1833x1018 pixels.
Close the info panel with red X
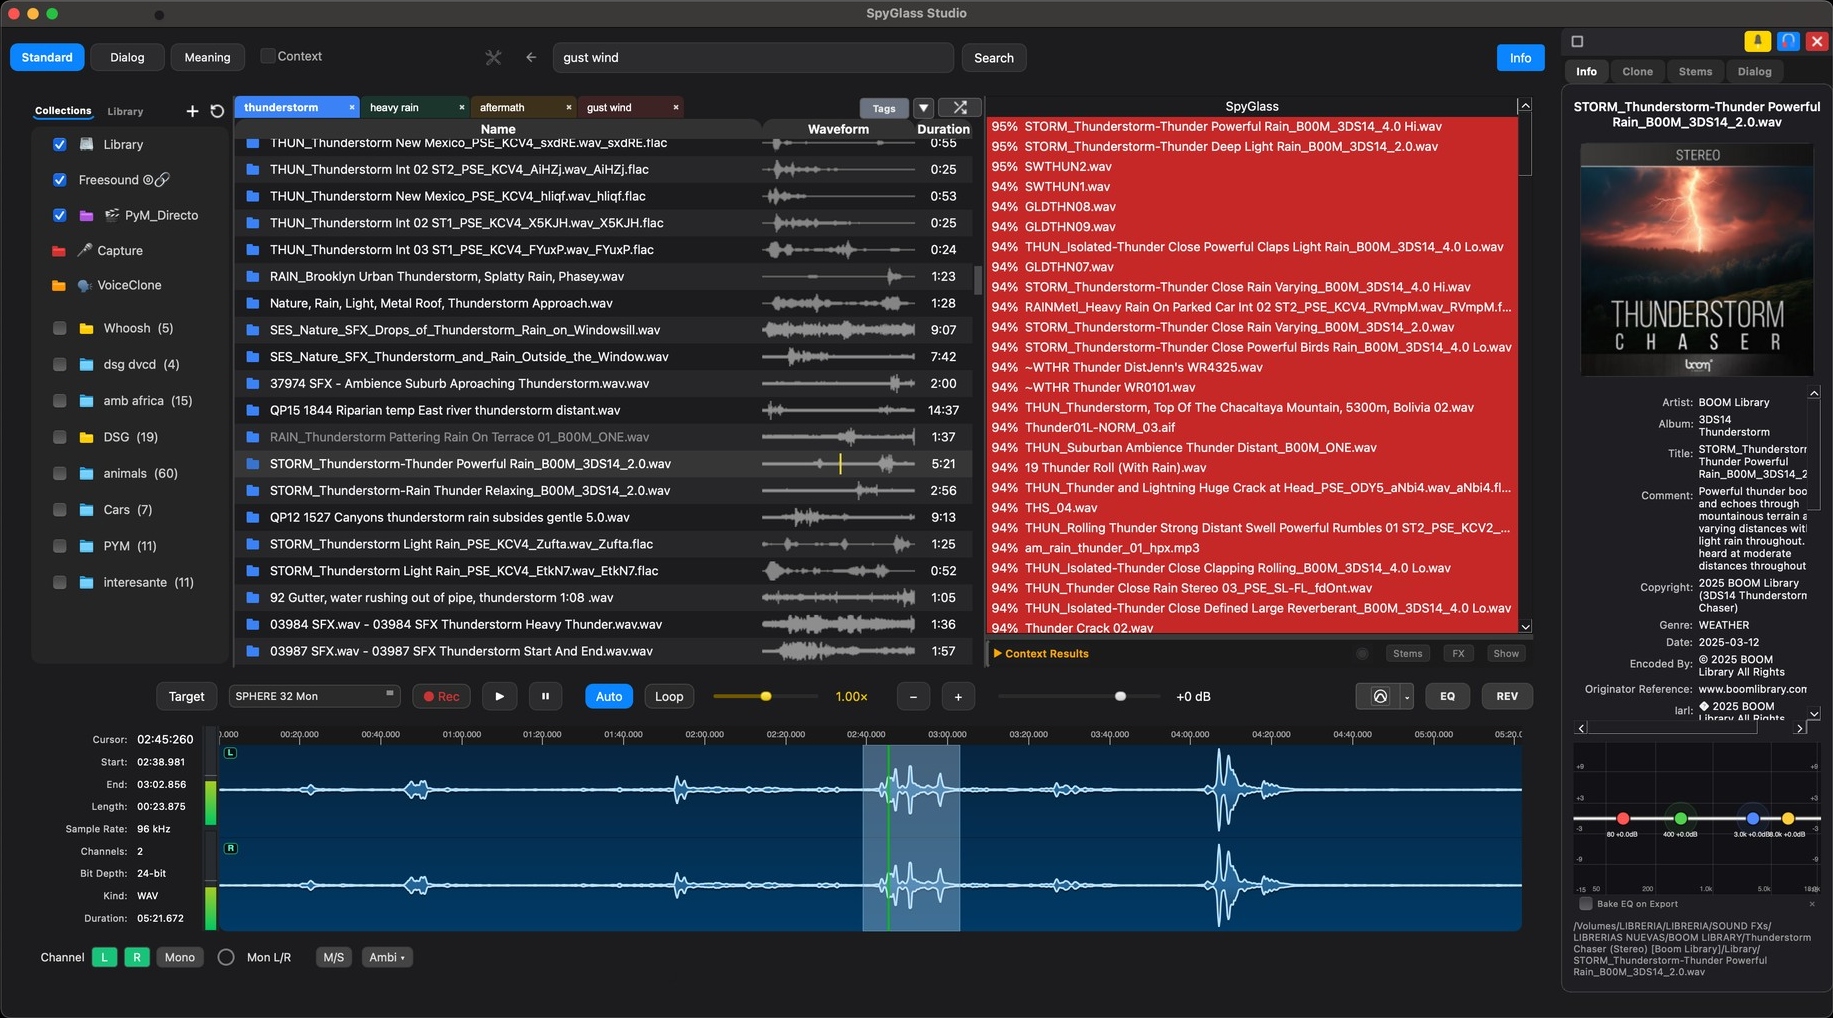click(x=1818, y=41)
